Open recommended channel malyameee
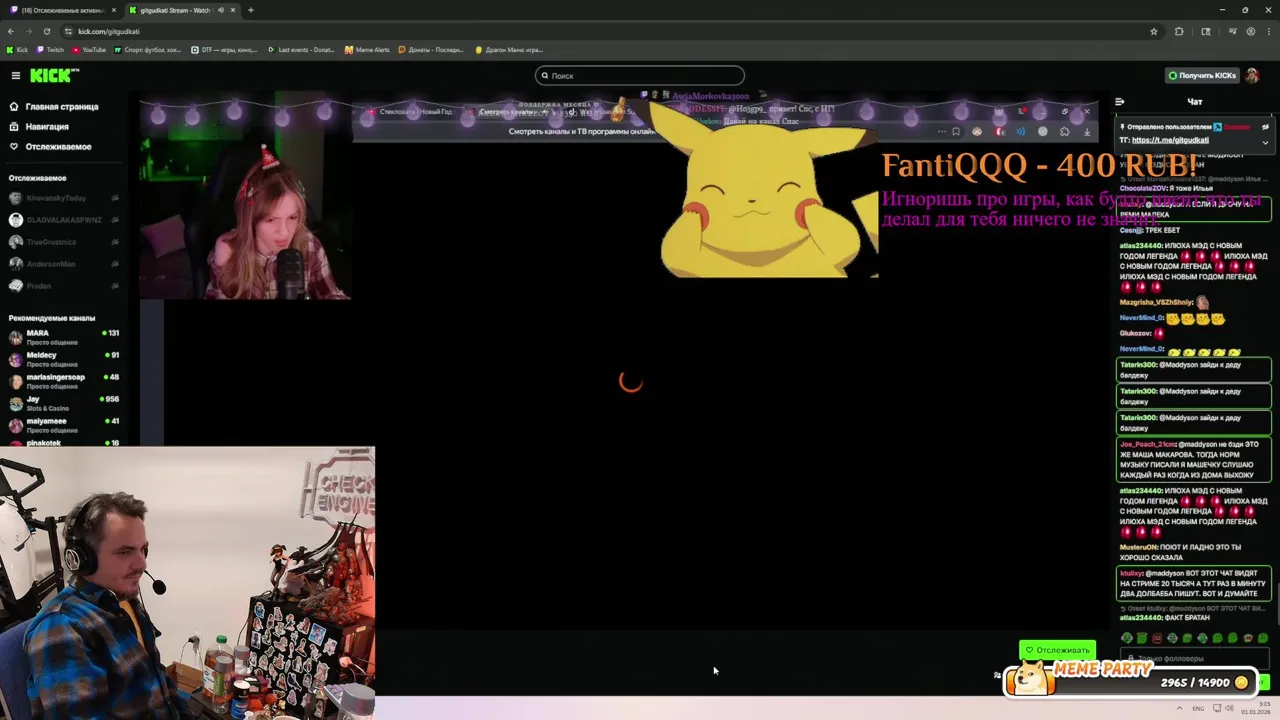Image resolution: width=1280 pixels, height=720 pixels. [64, 425]
